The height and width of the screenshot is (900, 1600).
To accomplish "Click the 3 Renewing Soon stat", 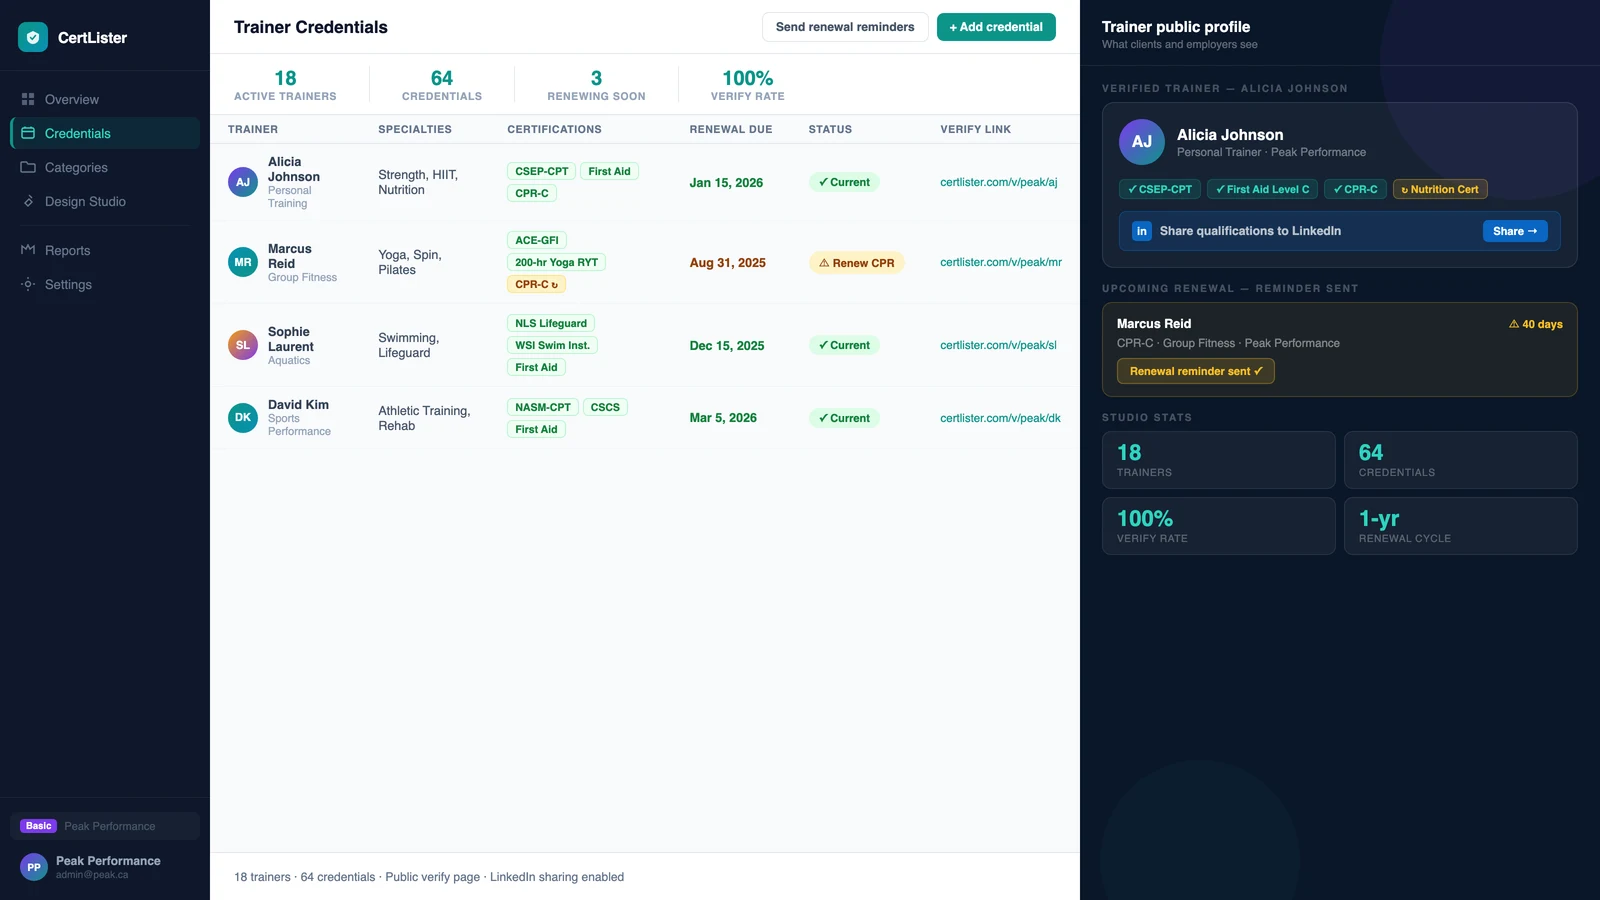I will 596,85.
